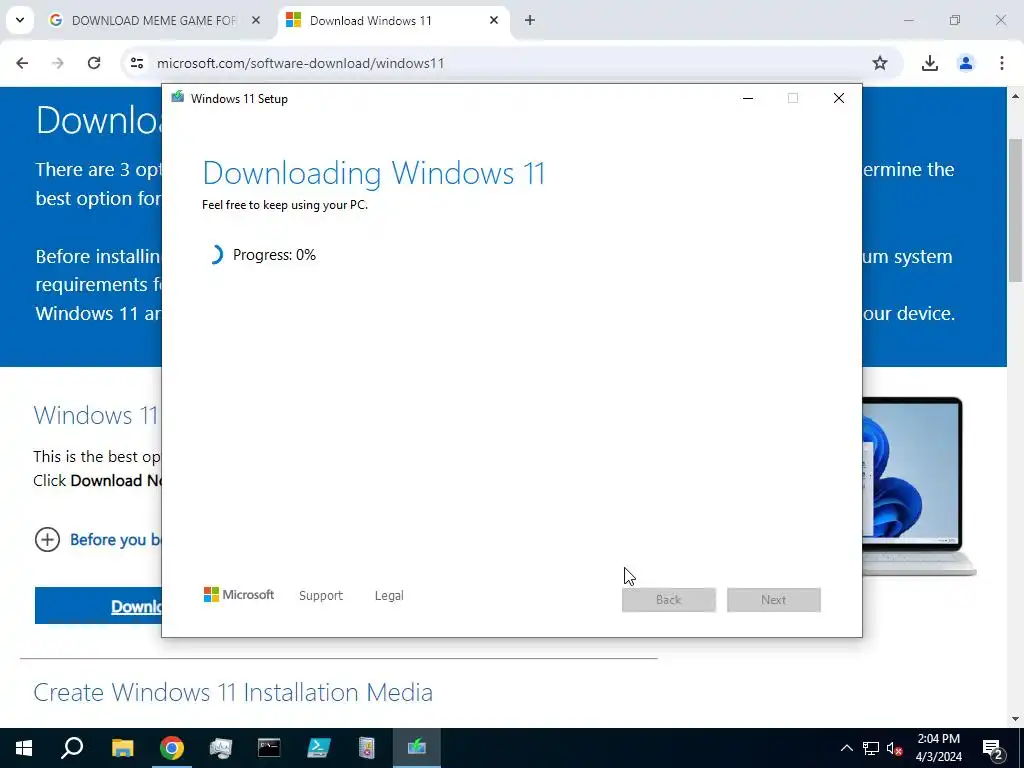This screenshot has width=1024, height=768.
Task: Close the Download Windows 11 tab
Action: click(494, 20)
